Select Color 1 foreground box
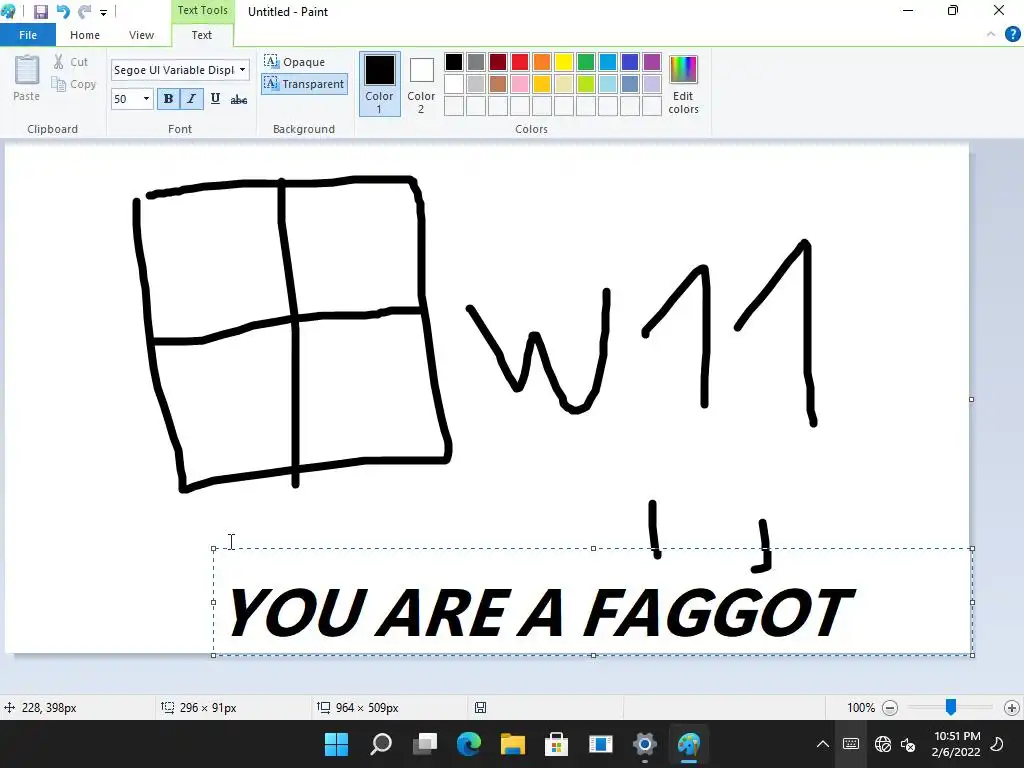 (x=379, y=84)
